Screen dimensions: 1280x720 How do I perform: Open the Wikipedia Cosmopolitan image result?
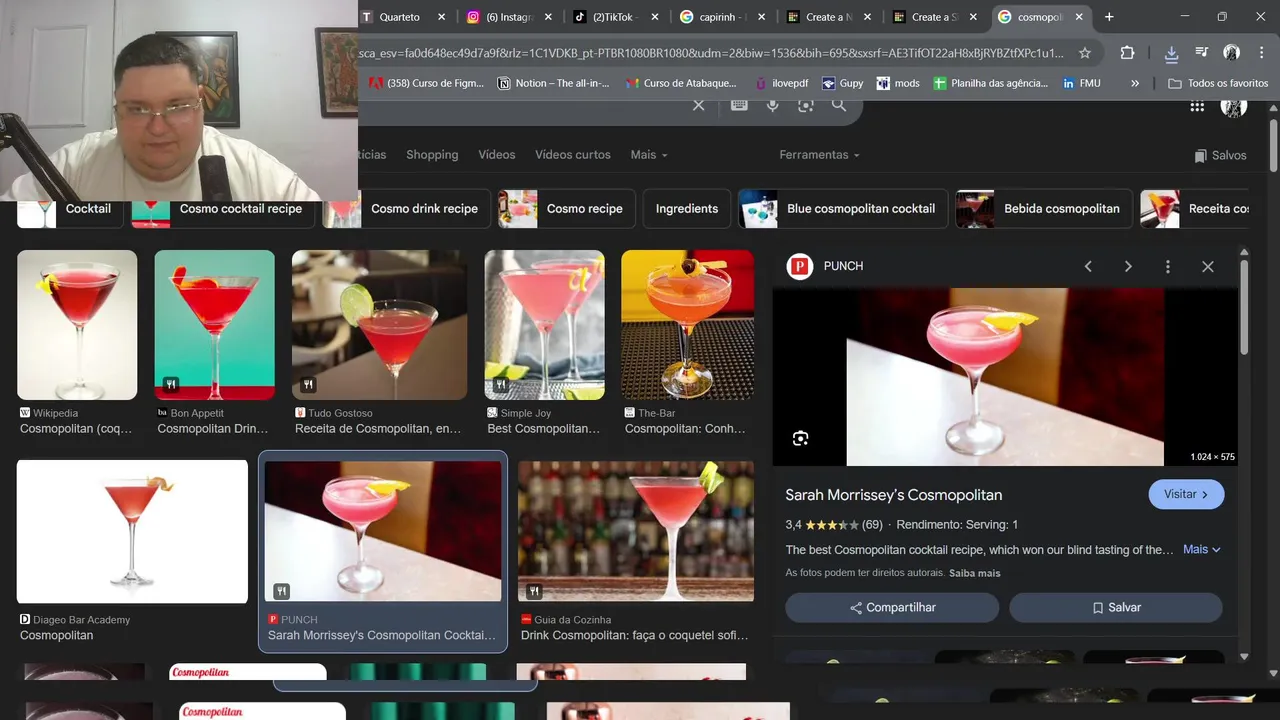tap(77, 325)
